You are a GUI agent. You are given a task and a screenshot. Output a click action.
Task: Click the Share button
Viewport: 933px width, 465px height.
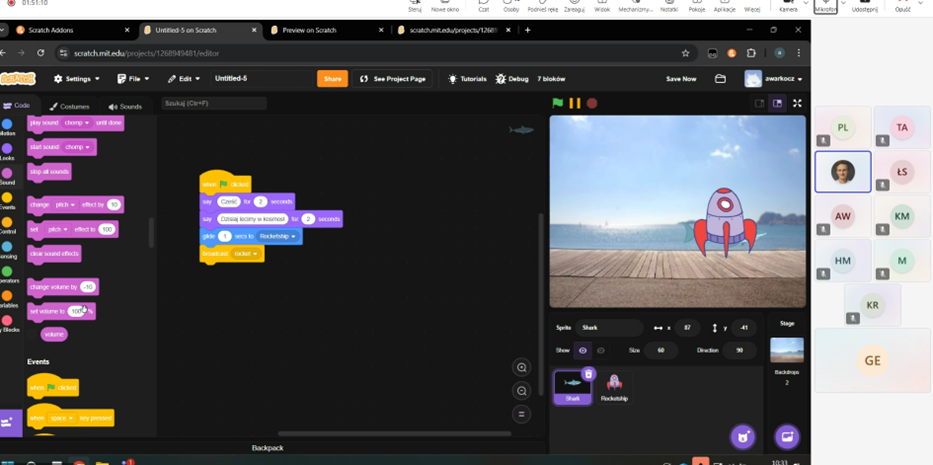[x=332, y=79]
